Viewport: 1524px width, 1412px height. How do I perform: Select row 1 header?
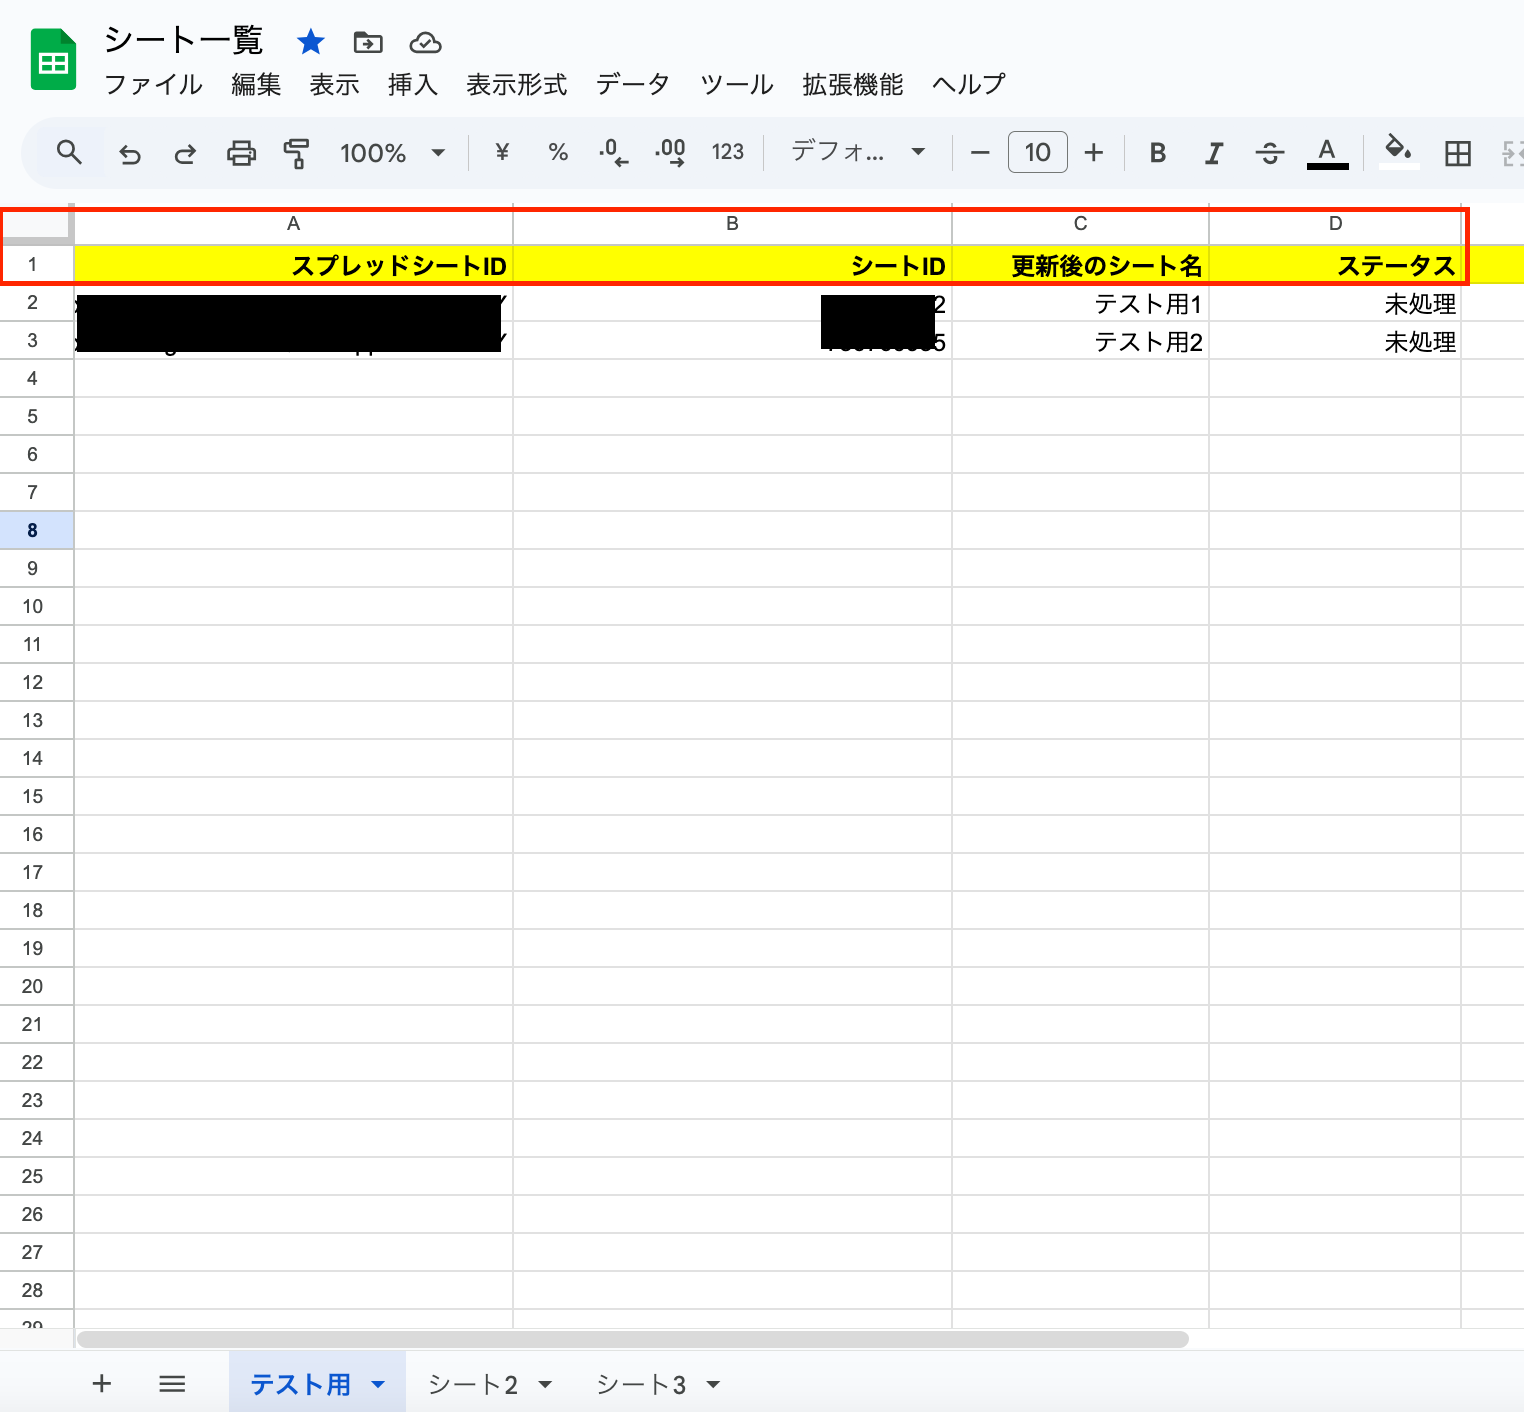coord(33,265)
